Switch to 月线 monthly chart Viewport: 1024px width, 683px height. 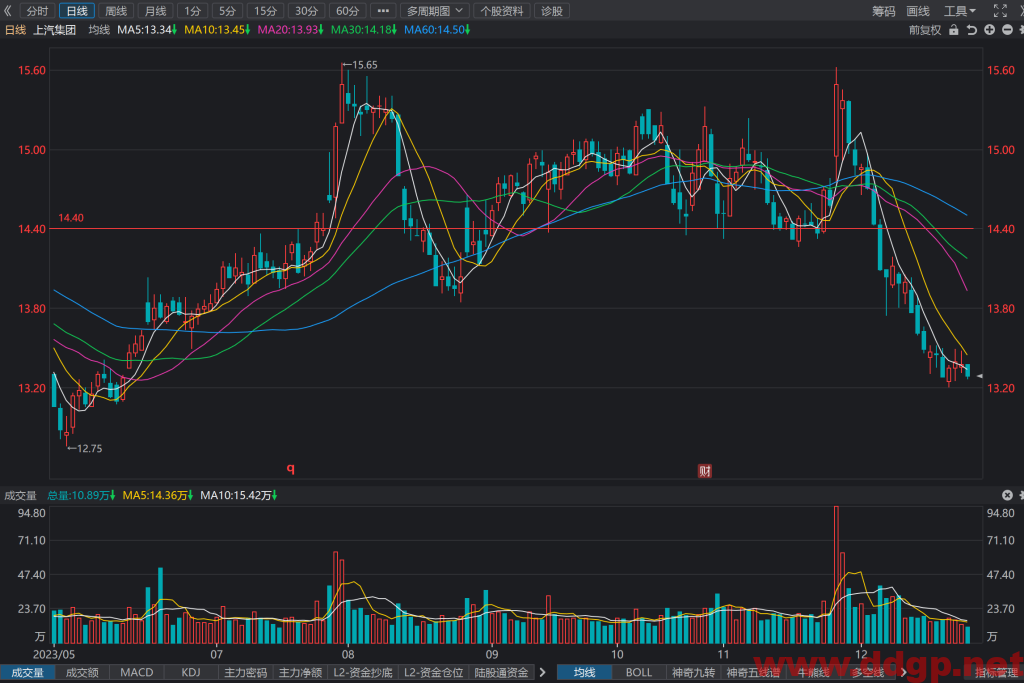coord(155,10)
